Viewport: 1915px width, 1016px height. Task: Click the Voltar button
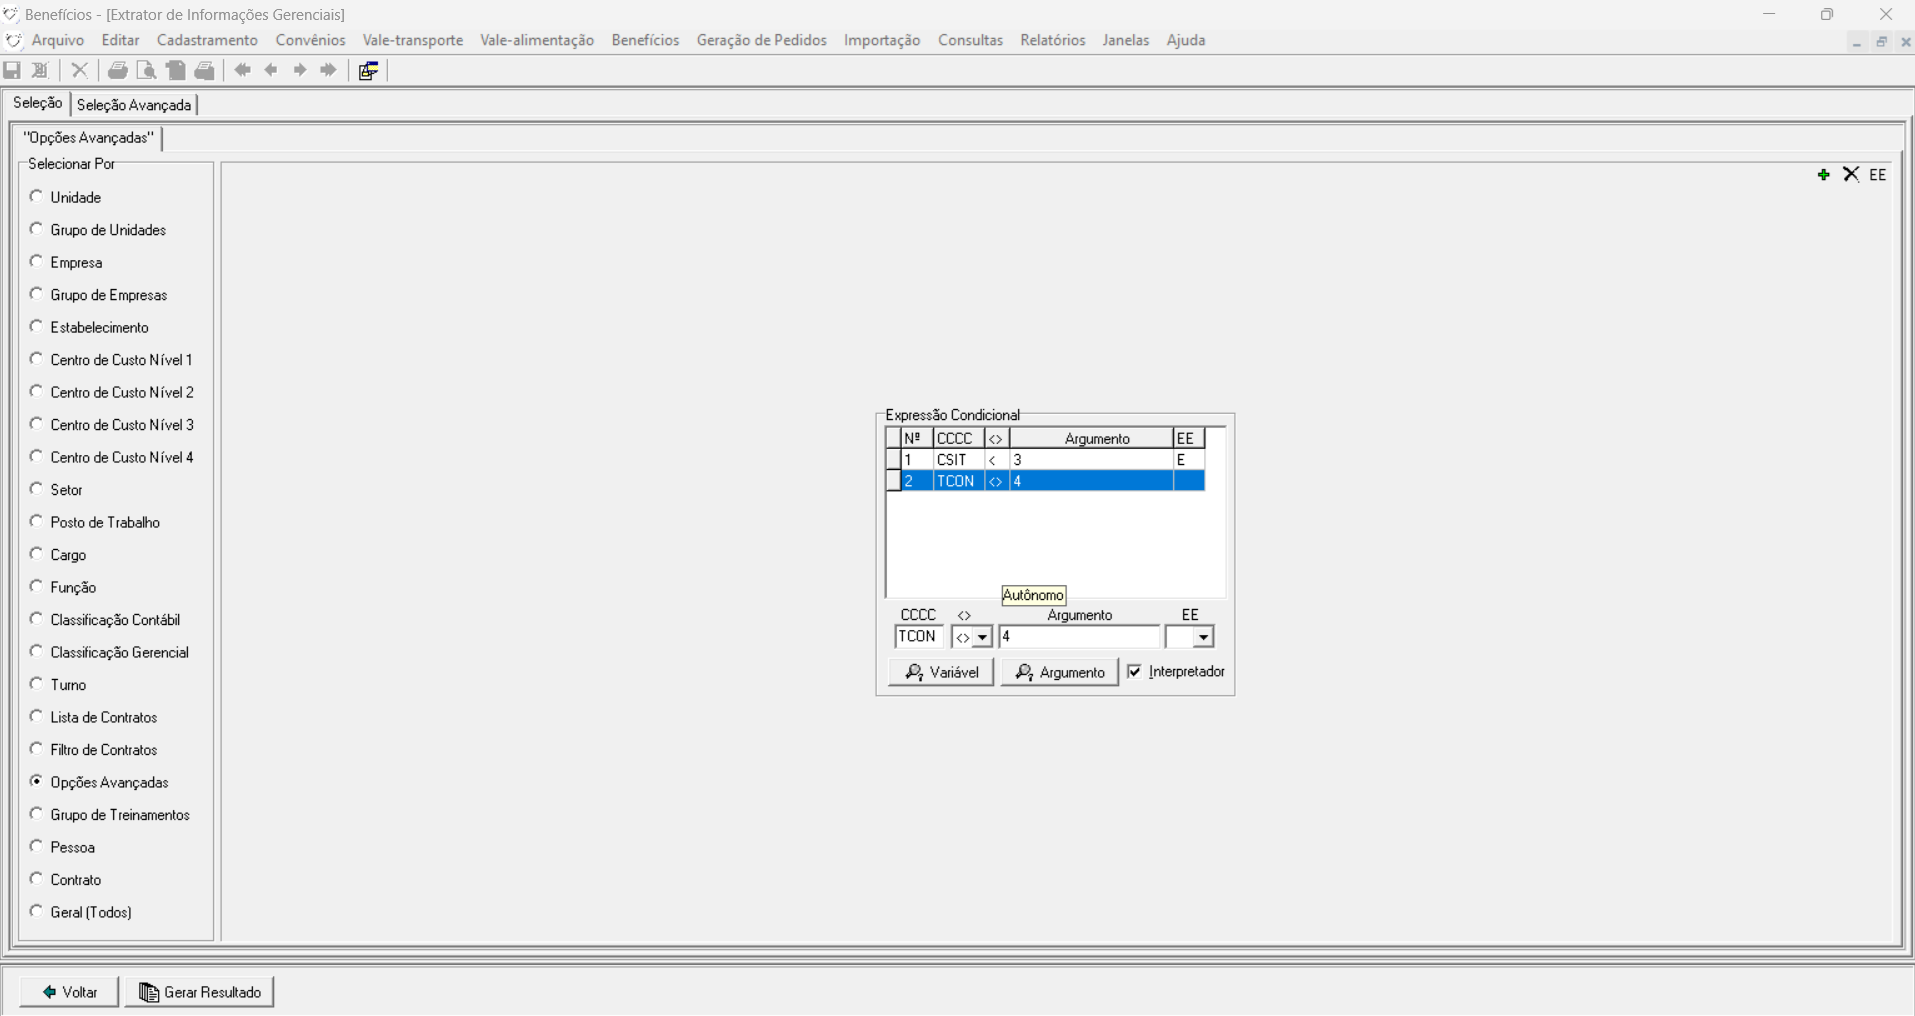tap(69, 992)
